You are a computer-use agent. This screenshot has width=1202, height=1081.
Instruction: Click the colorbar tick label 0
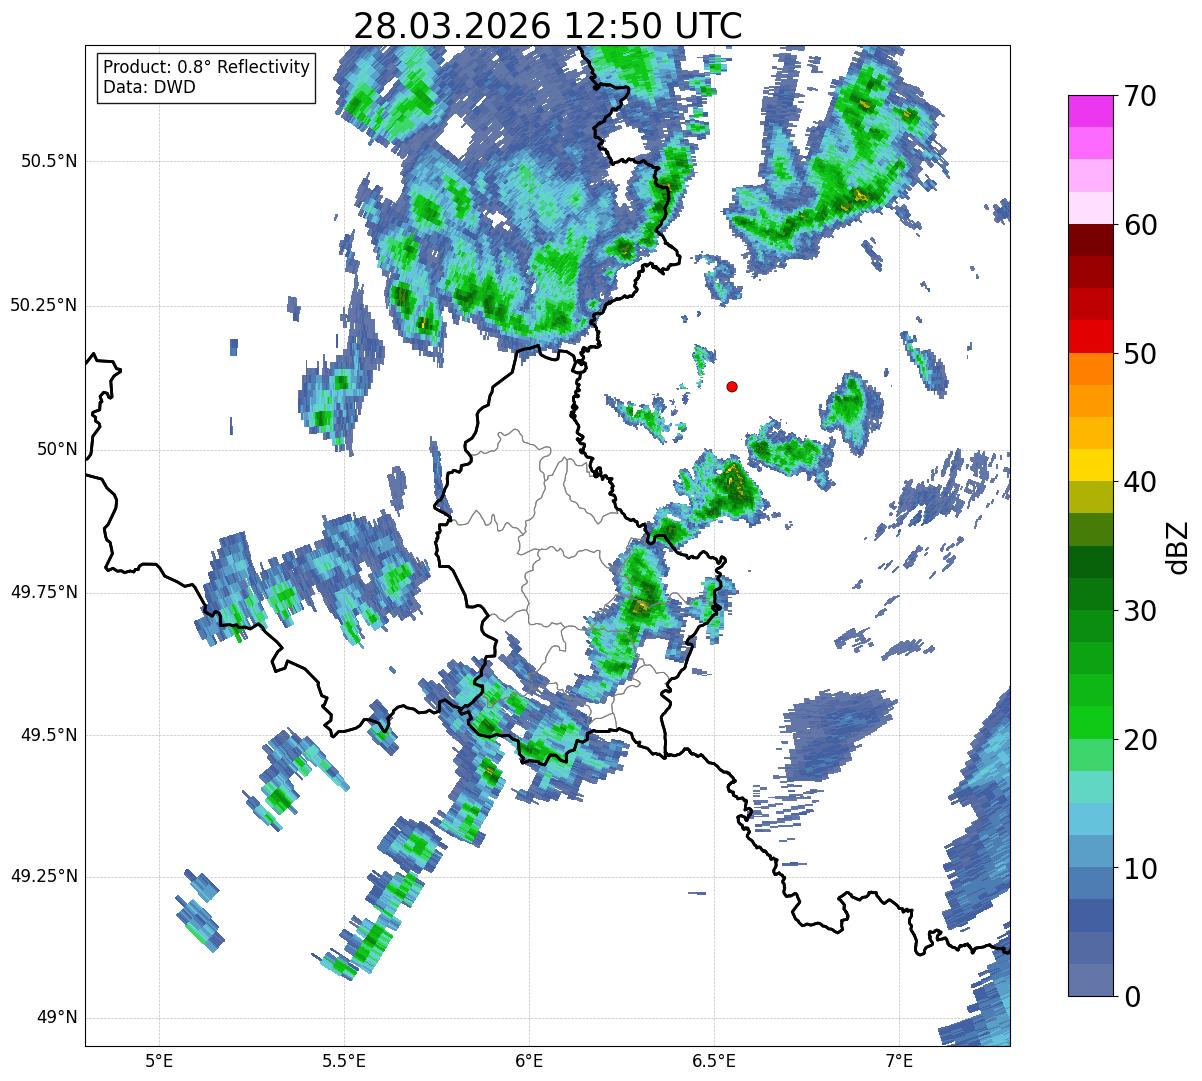1131,996
